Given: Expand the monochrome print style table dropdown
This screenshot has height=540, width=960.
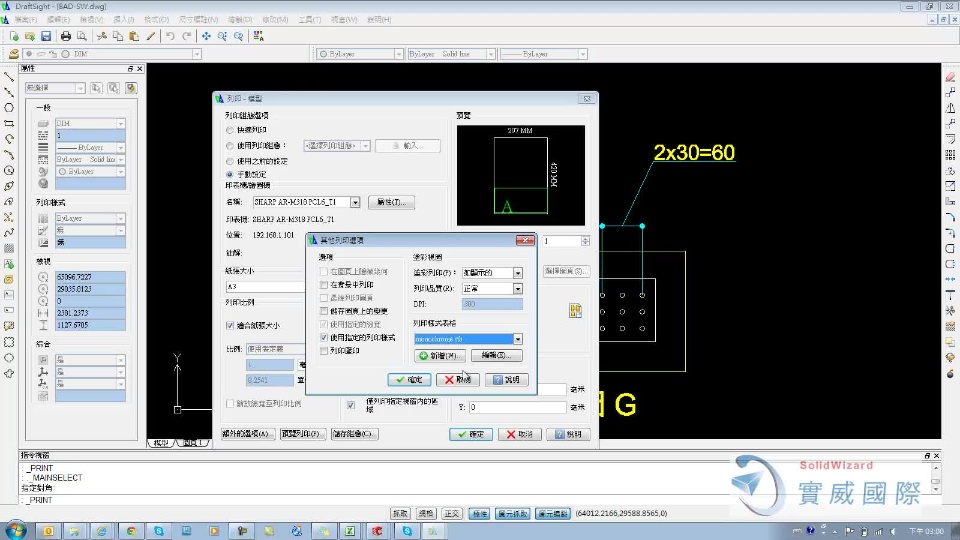Looking at the screenshot, I should pyautogui.click(x=517, y=339).
